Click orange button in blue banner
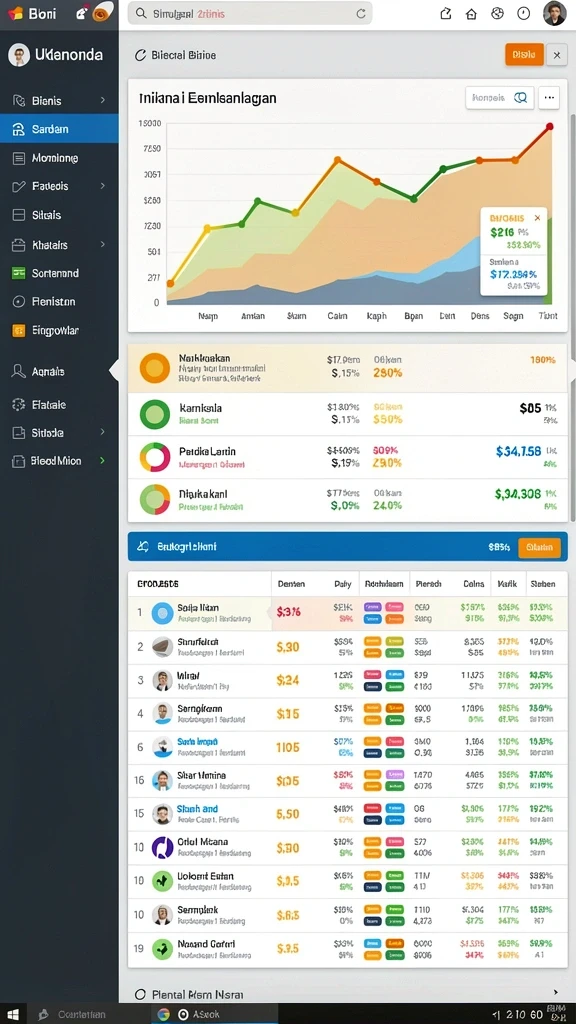The width and height of the screenshot is (576, 1024). 539,547
